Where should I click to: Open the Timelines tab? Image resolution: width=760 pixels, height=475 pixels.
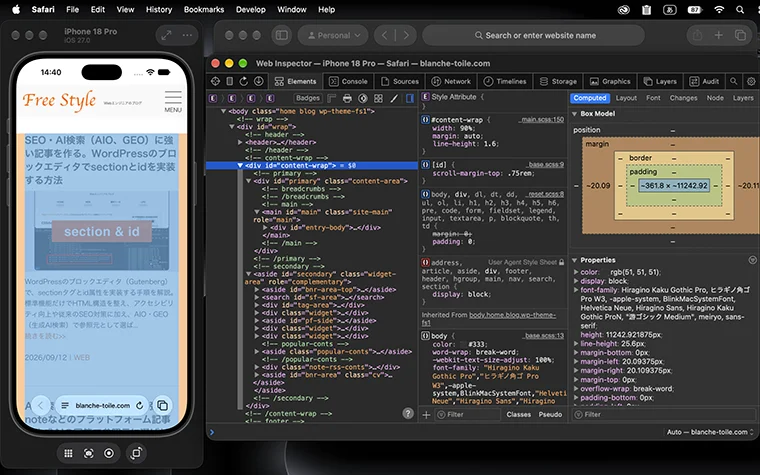tap(505, 81)
